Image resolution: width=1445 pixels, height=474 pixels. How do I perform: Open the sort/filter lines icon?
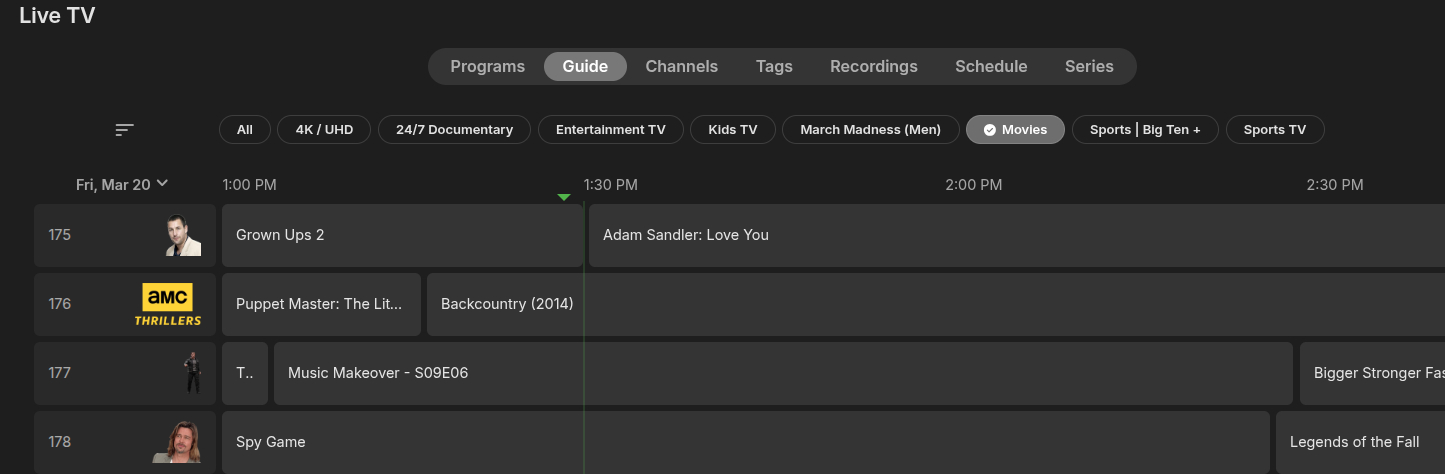(x=124, y=130)
